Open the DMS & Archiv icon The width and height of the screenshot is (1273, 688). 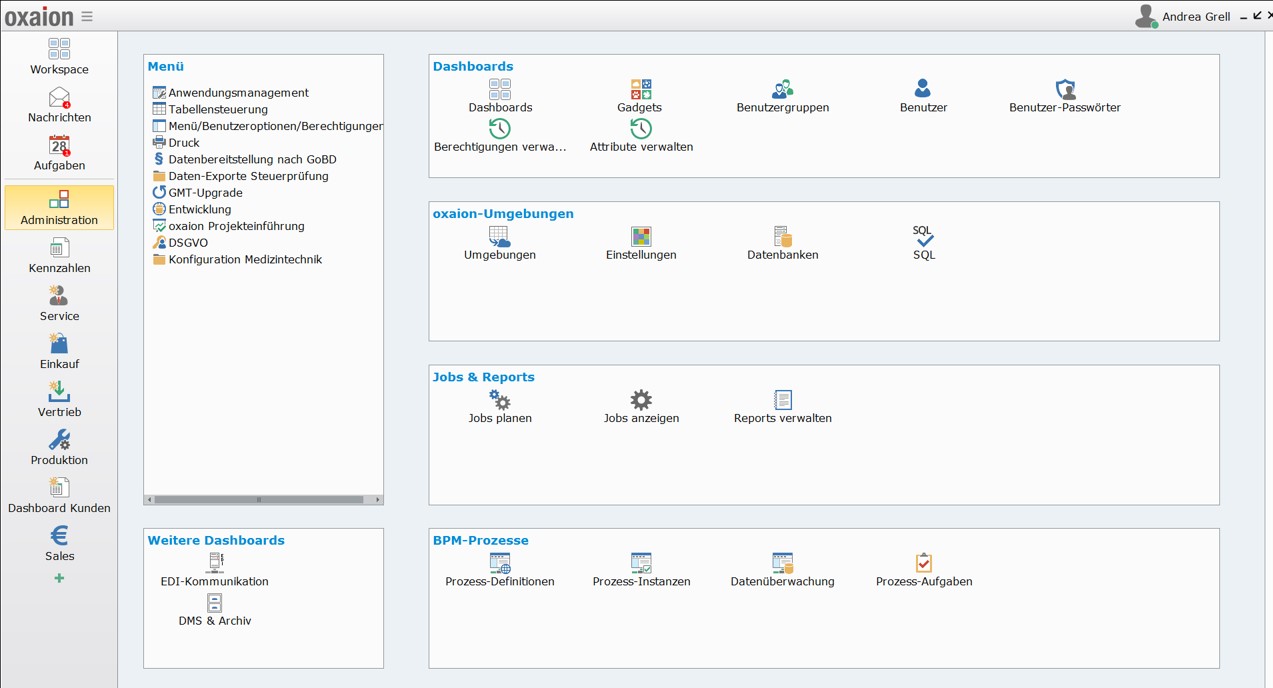214,603
